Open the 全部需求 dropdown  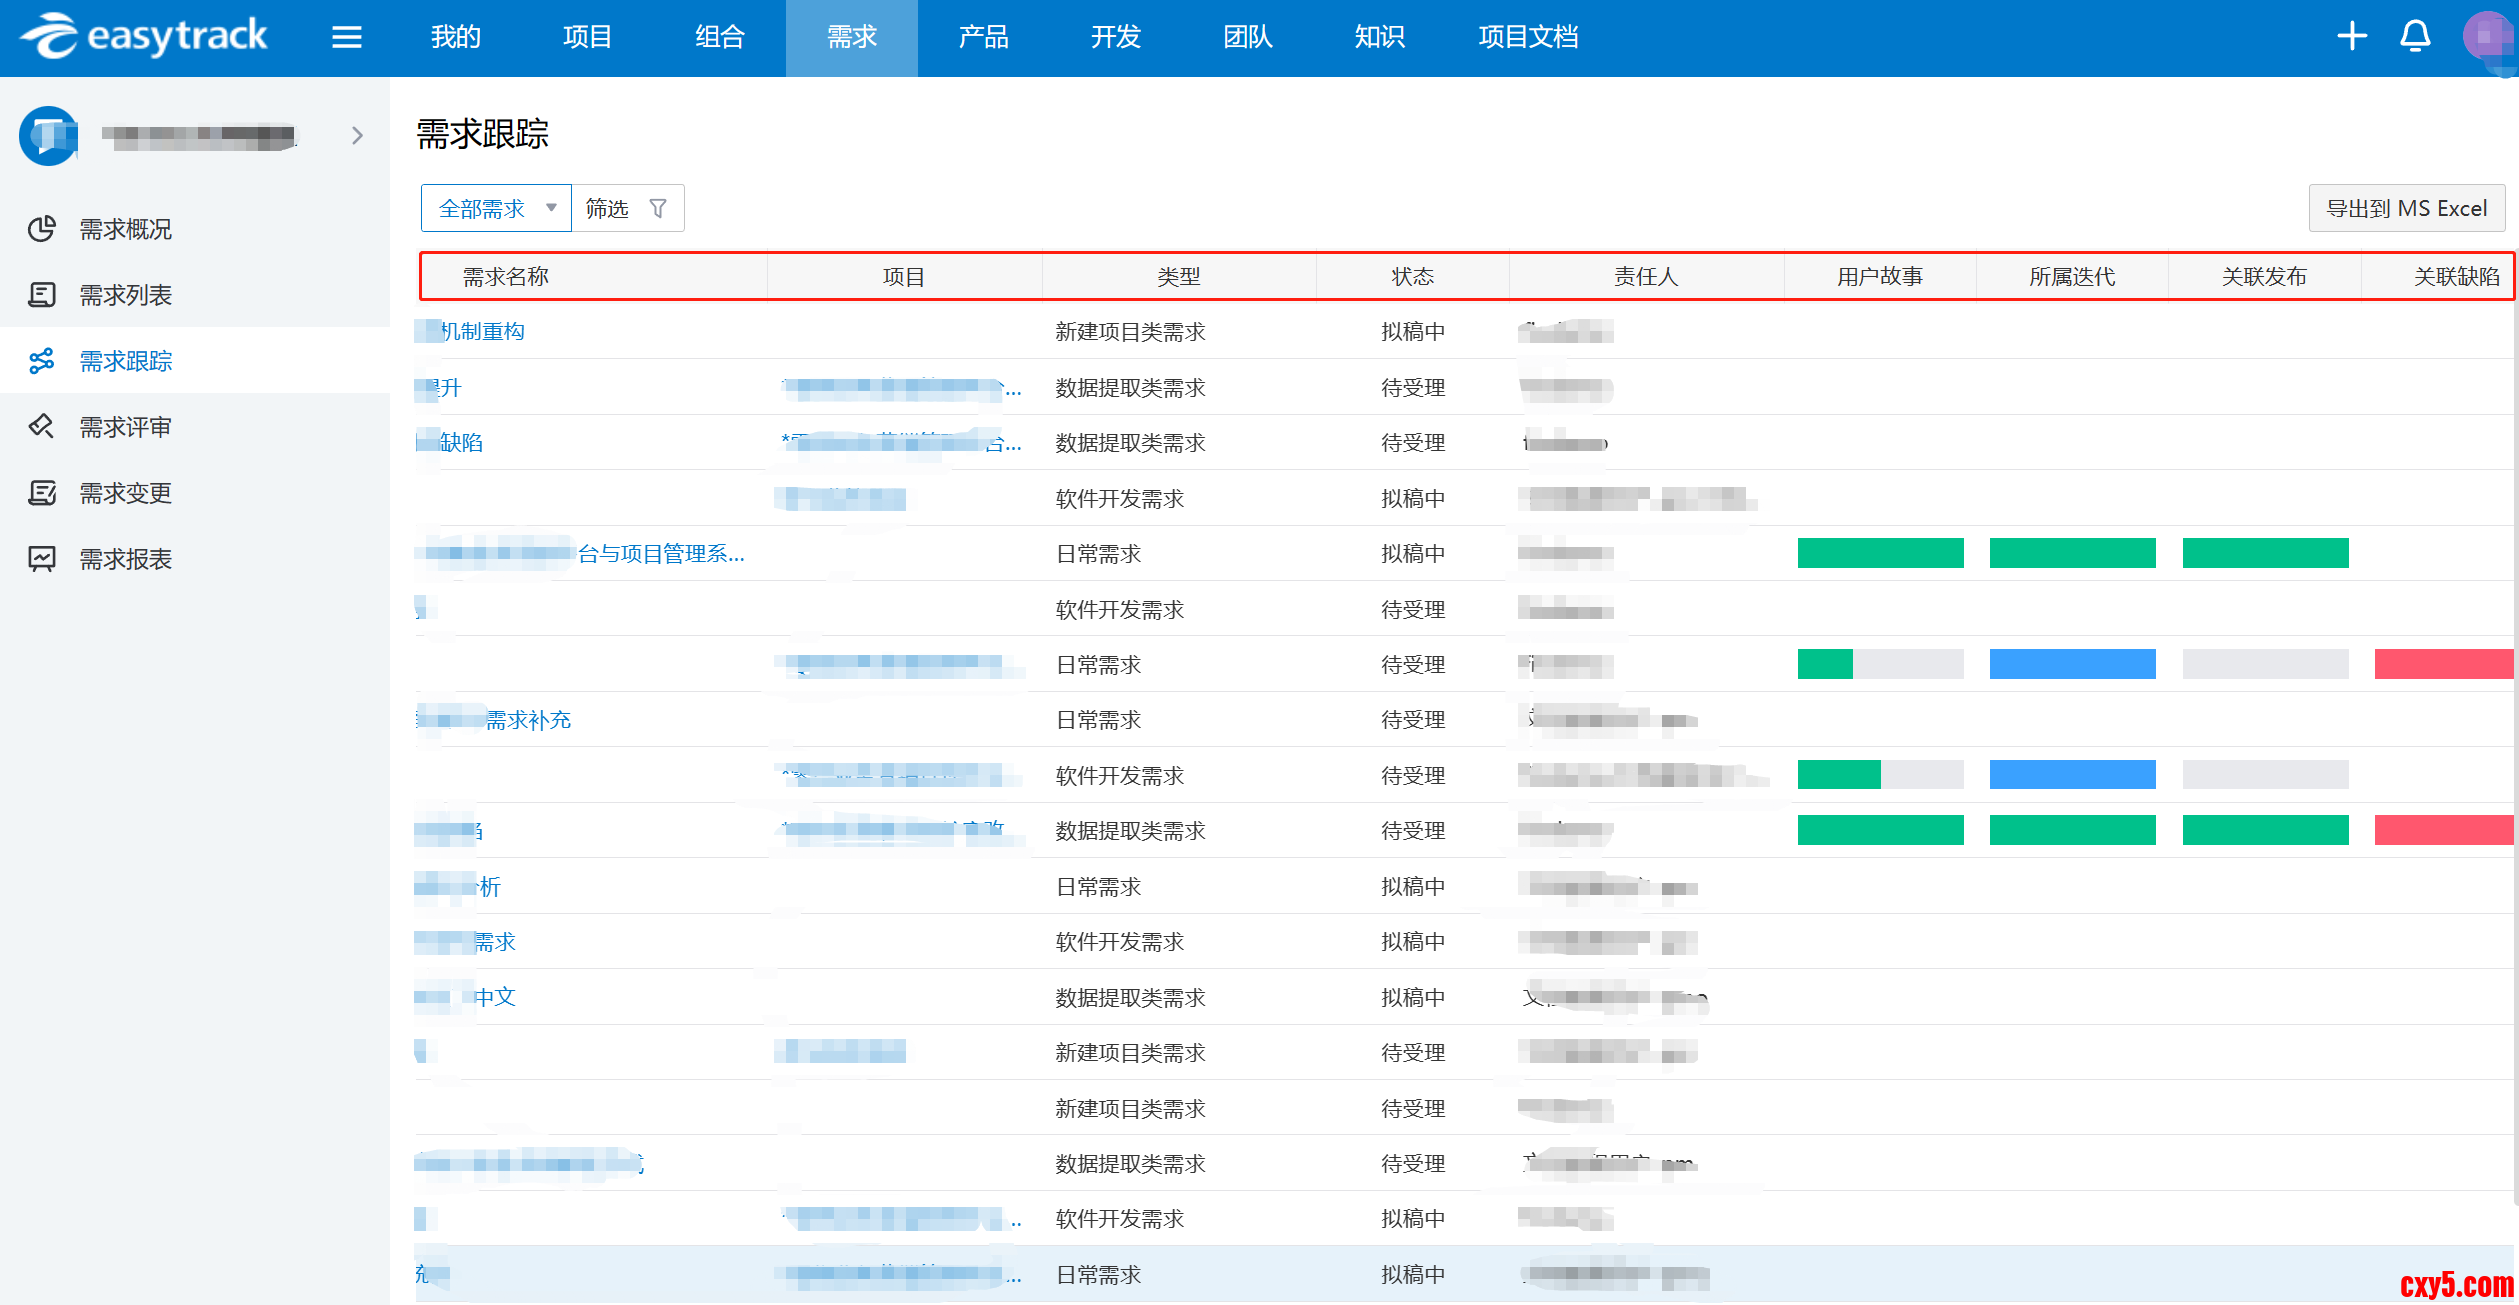pyautogui.click(x=496, y=209)
